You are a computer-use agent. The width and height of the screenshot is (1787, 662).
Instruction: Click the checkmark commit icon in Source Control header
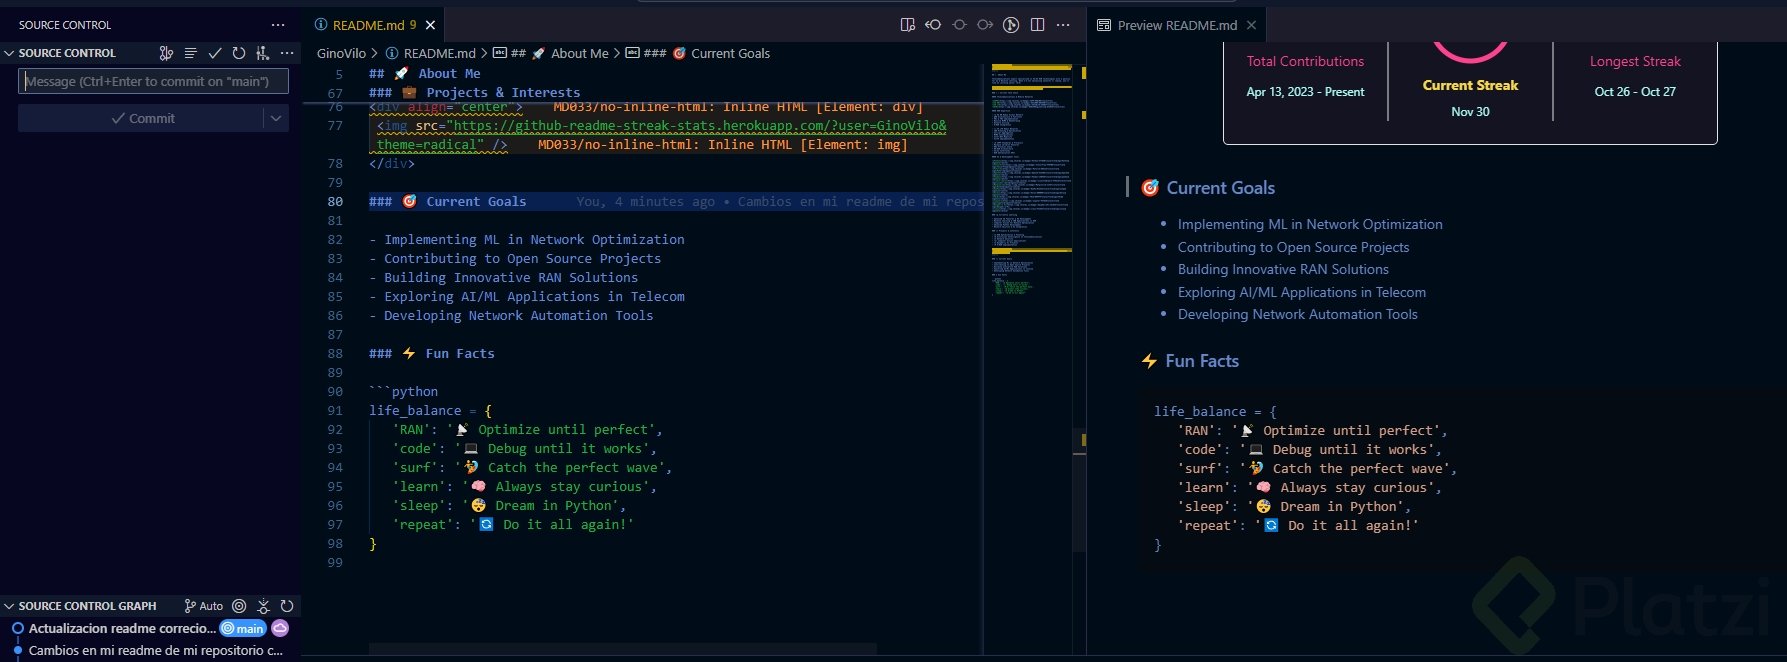click(214, 53)
